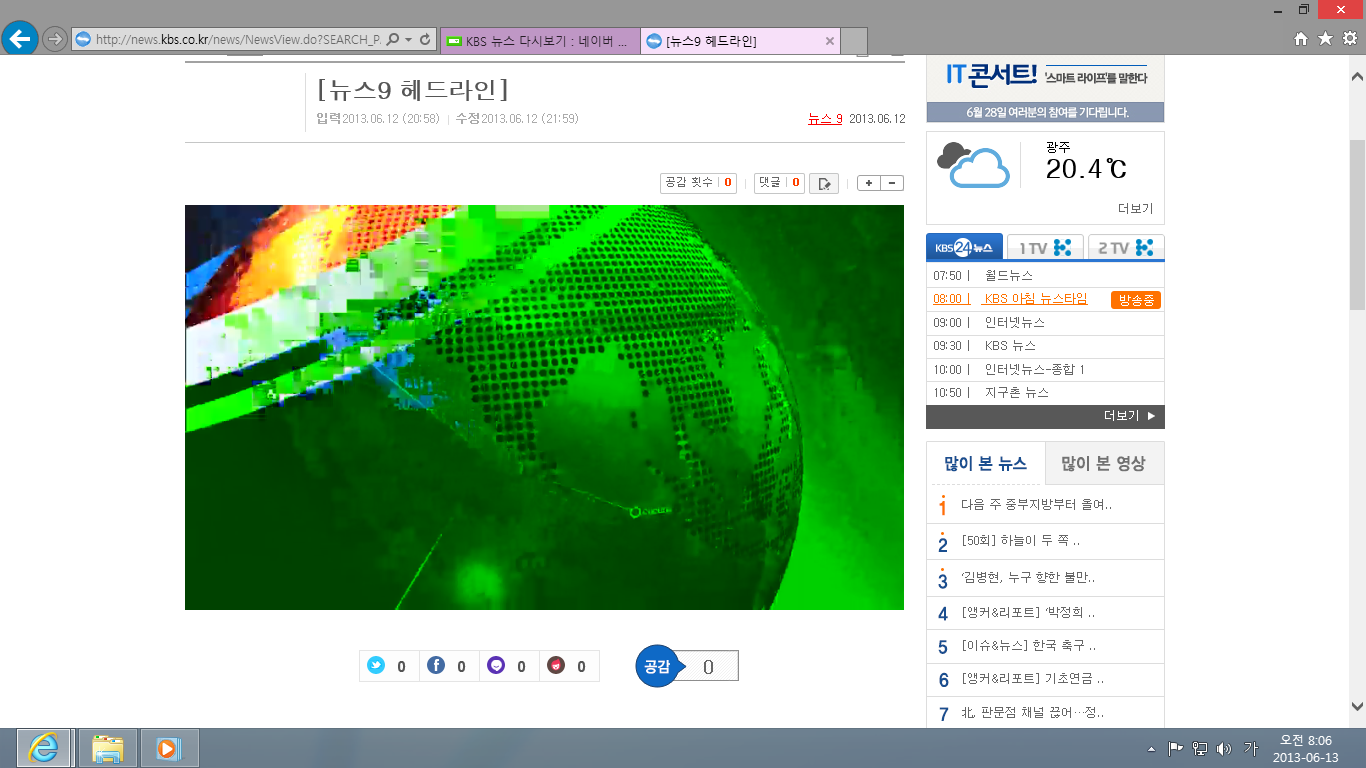Open ranked story [앵커&리포트] 기초연금
Screen dimensions: 1366x768
click(1032, 679)
